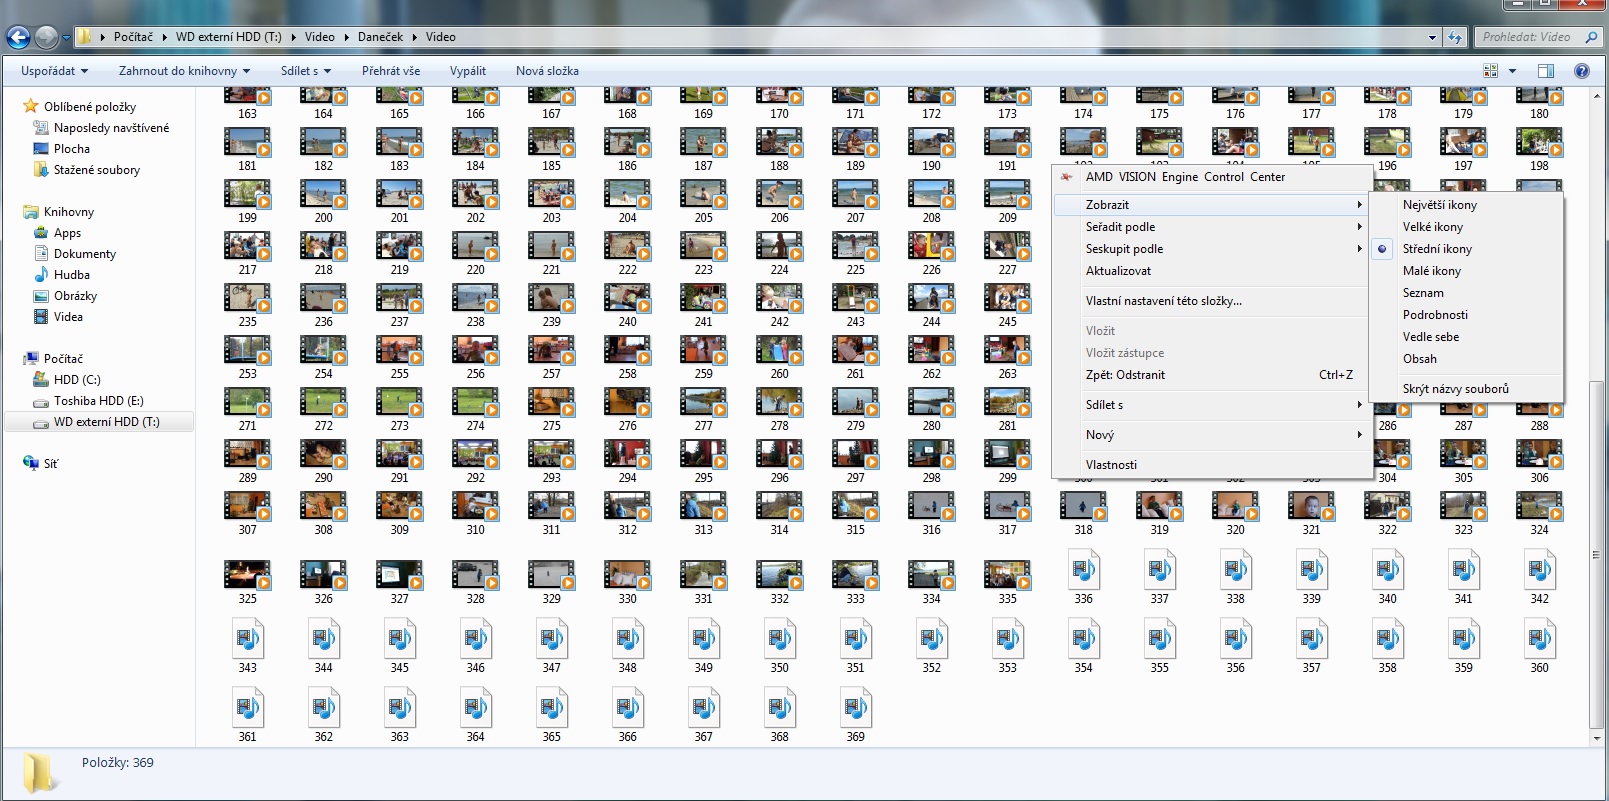Click the Forward navigation arrow
This screenshot has height=801, width=1609.
click(46, 38)
